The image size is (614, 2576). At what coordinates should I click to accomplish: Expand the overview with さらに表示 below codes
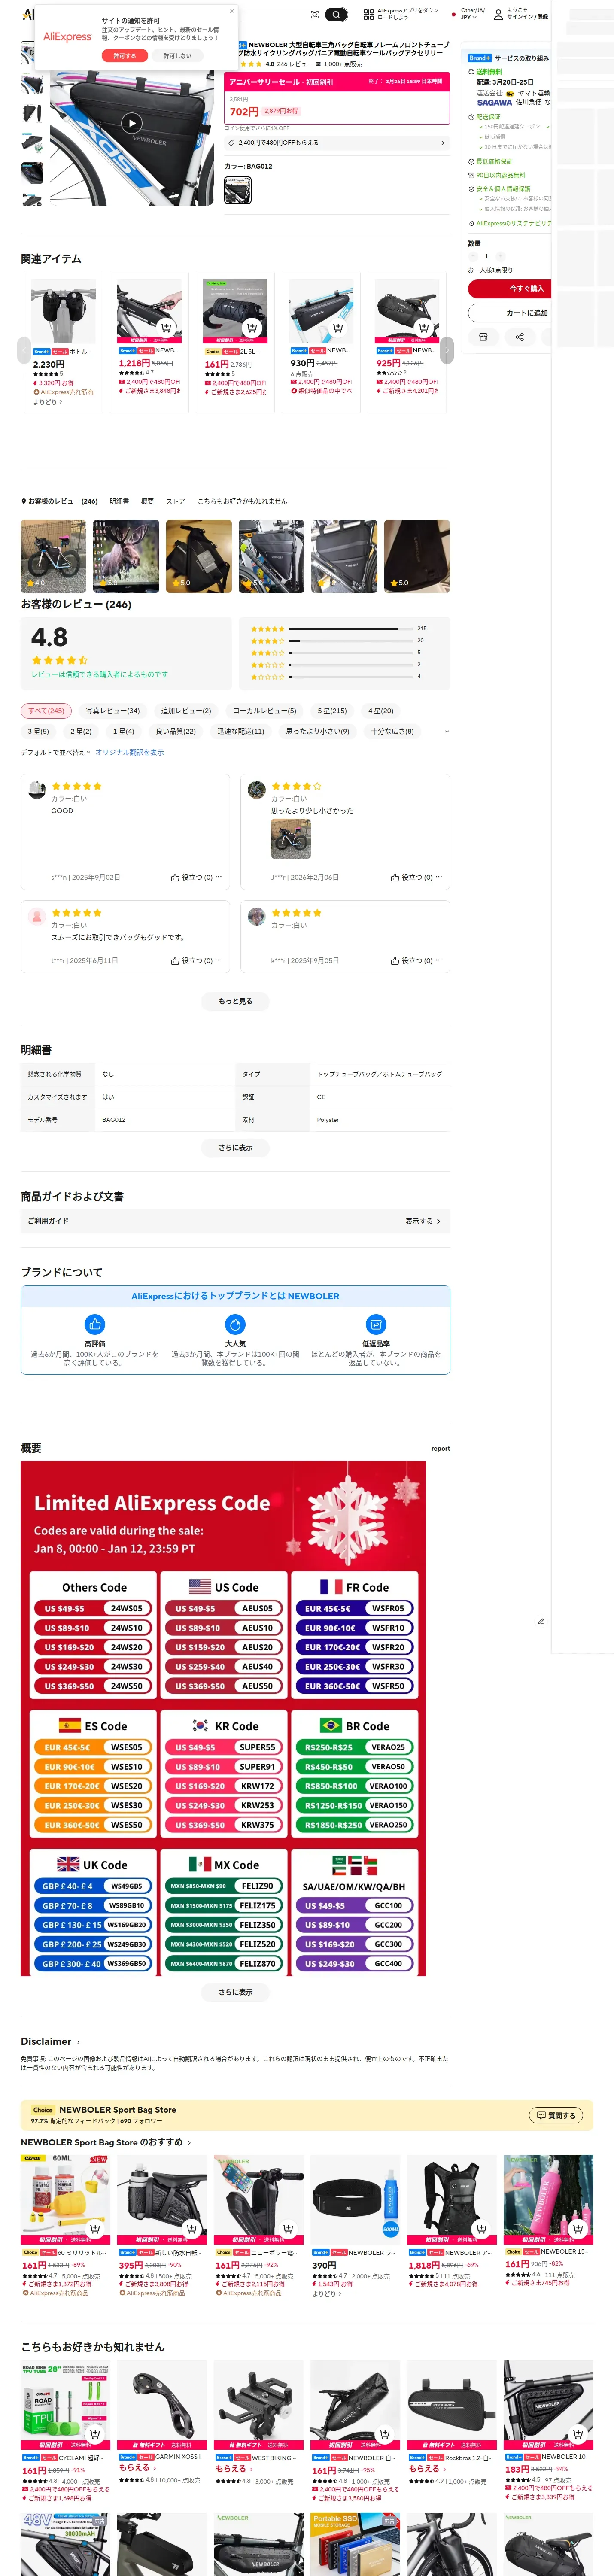point(235,1992)
